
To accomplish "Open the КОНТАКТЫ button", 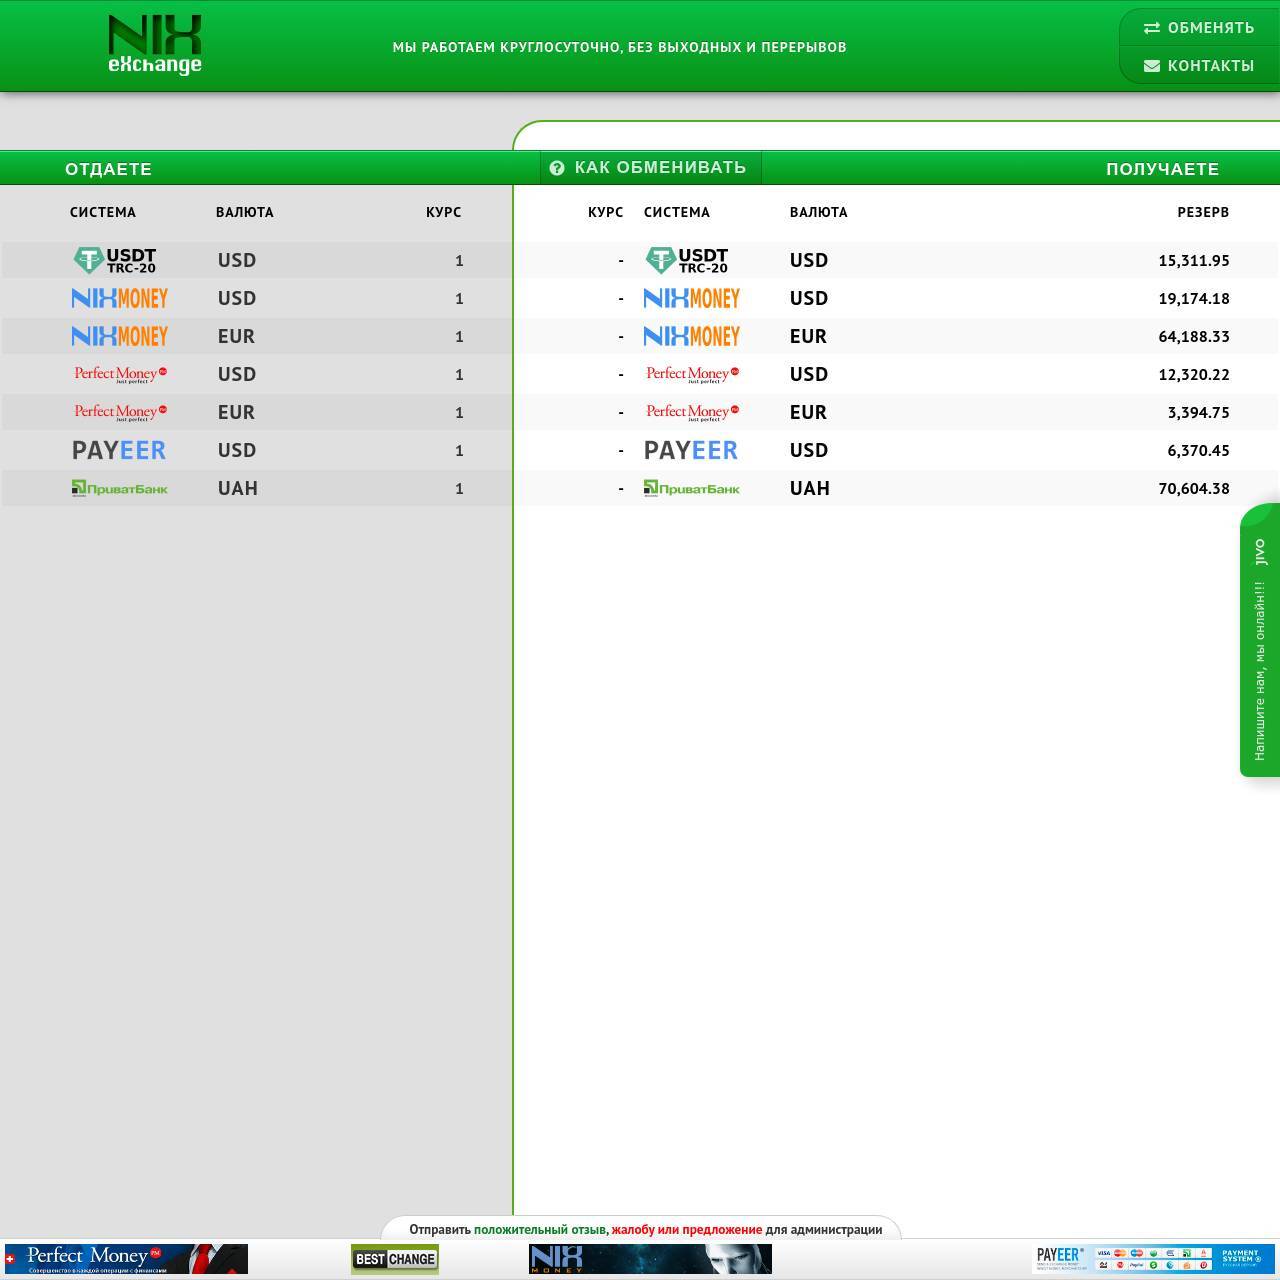I will pos(1199,66).
